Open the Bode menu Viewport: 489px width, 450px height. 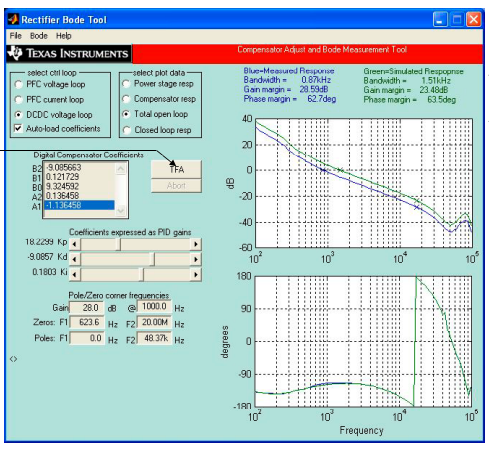39,36
